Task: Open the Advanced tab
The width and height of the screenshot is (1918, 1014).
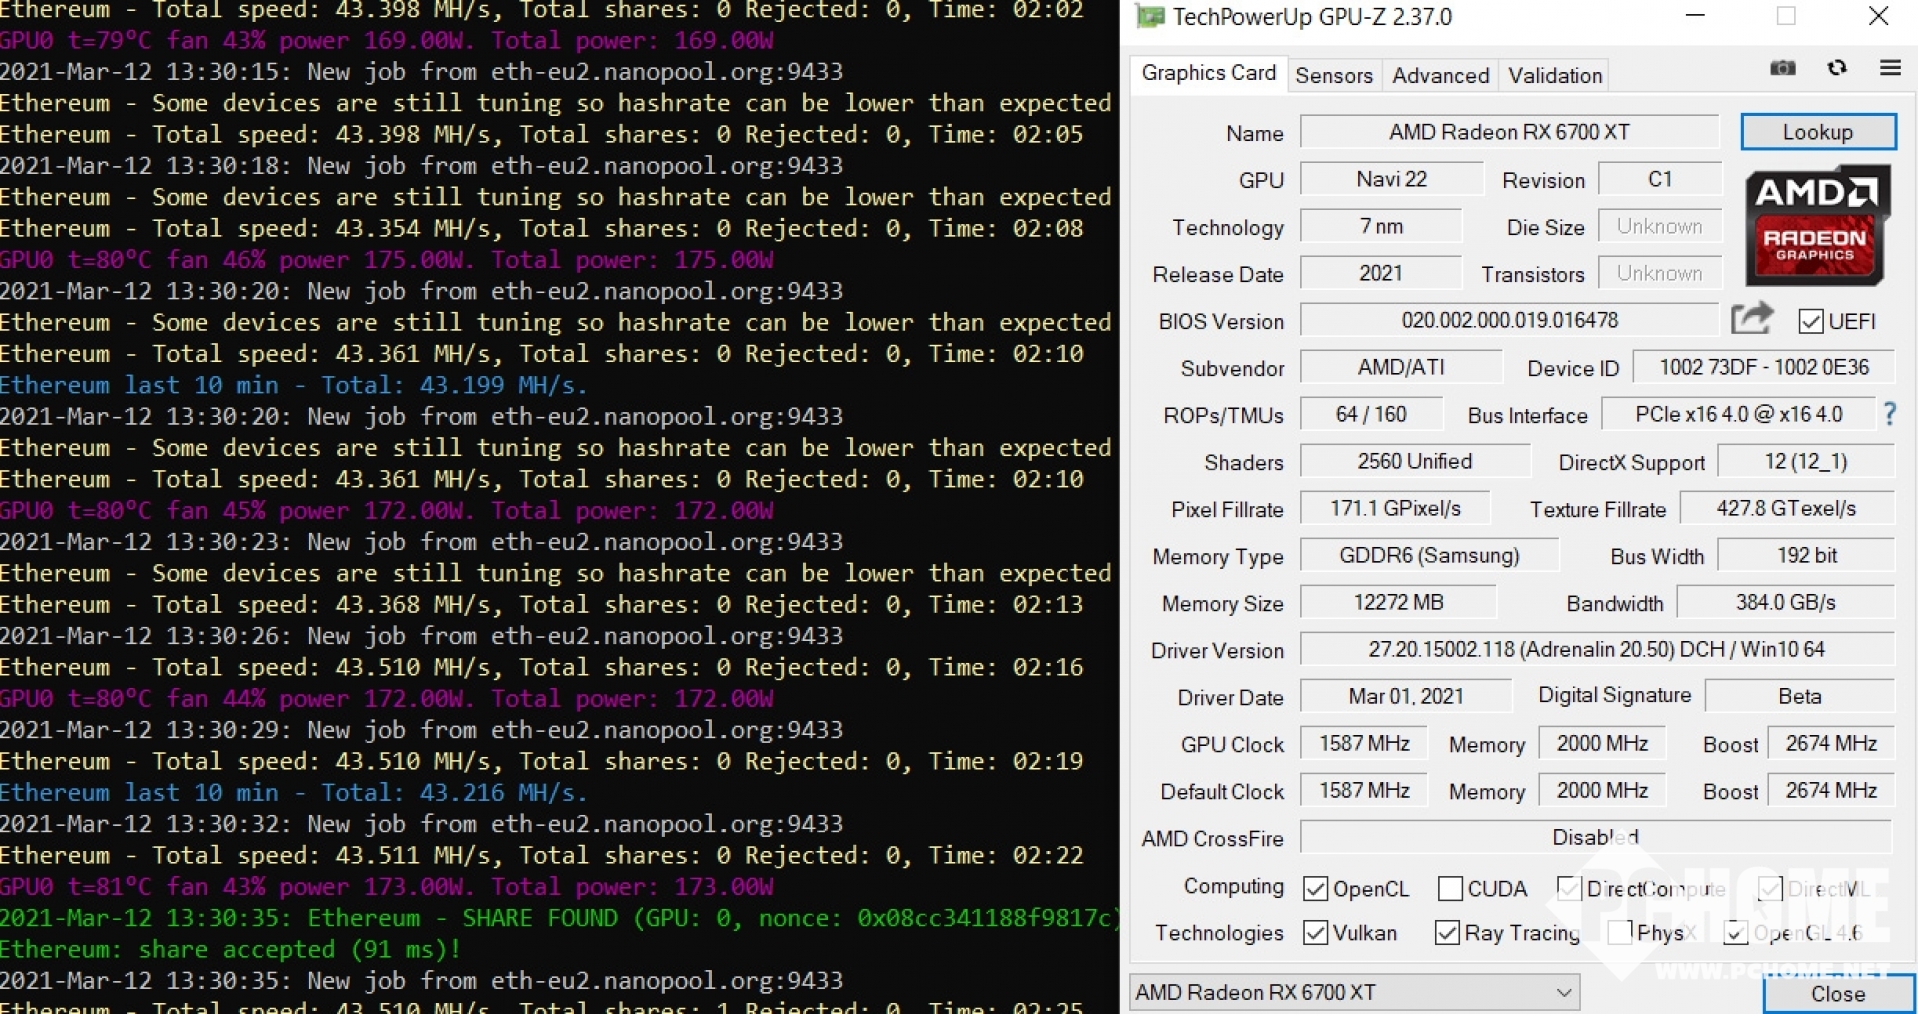Action: 1440,76
